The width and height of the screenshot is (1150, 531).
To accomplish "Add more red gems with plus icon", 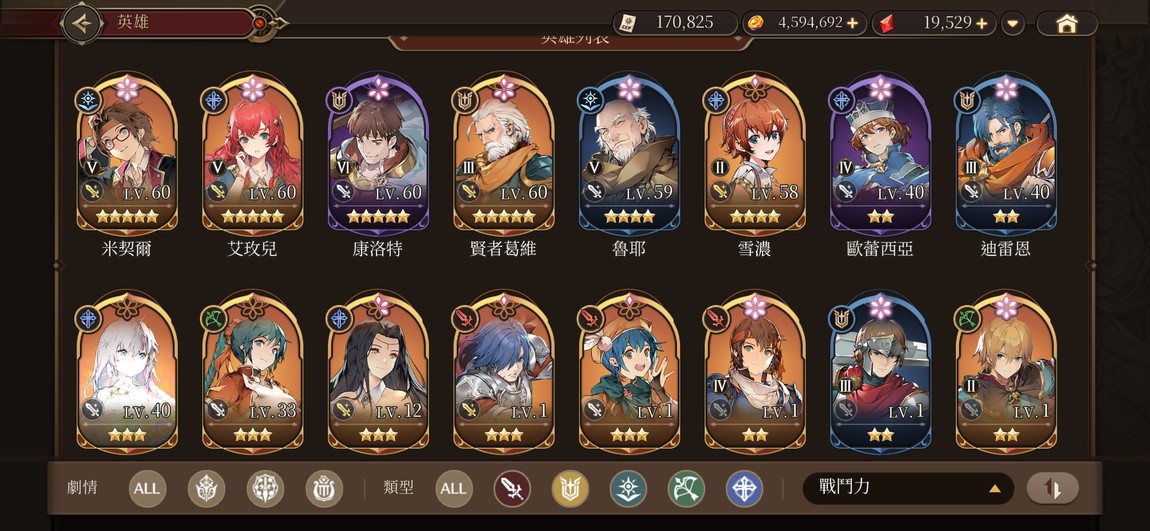I will [982, 23].
